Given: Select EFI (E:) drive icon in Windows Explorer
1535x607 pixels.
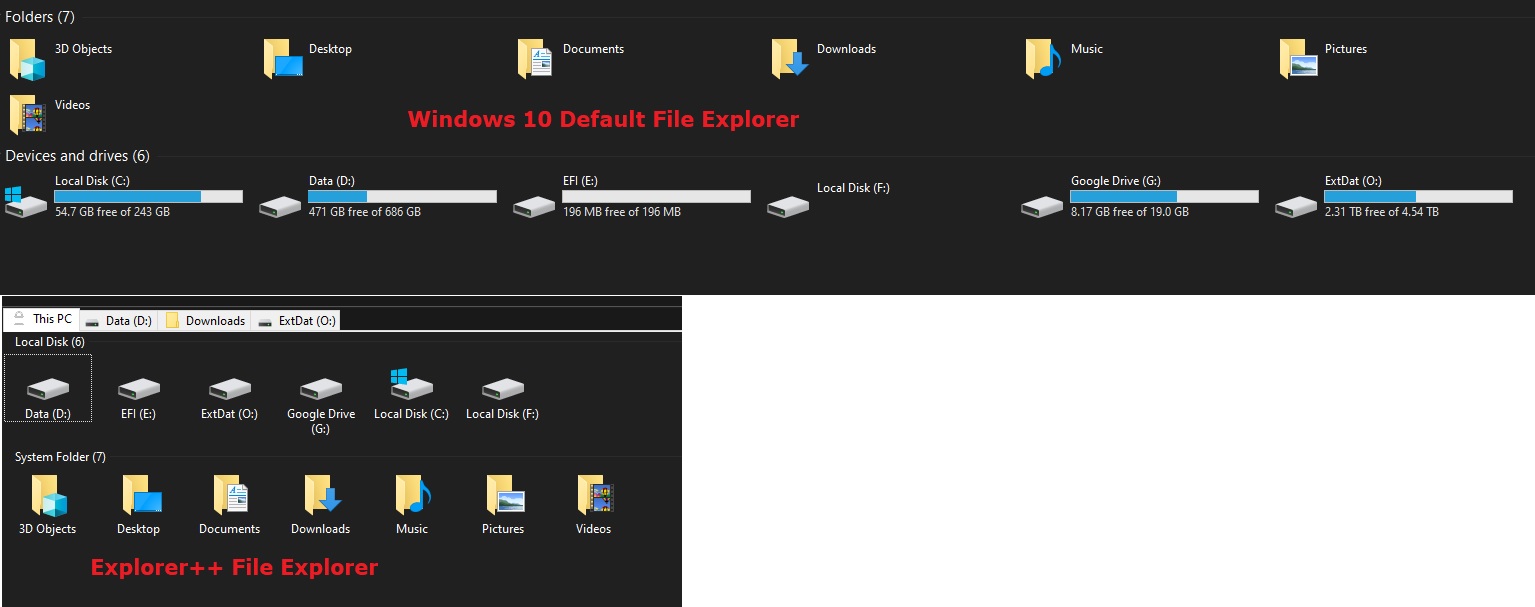Looking at the screenshot, I should [534, 206].
